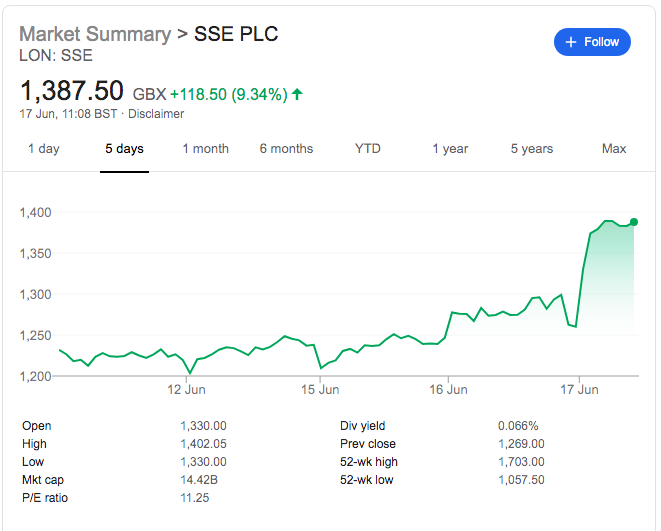This screenshot has width=661, height=531.
Task: Click the Mkt cap value 14.42B
Action: 199,480
